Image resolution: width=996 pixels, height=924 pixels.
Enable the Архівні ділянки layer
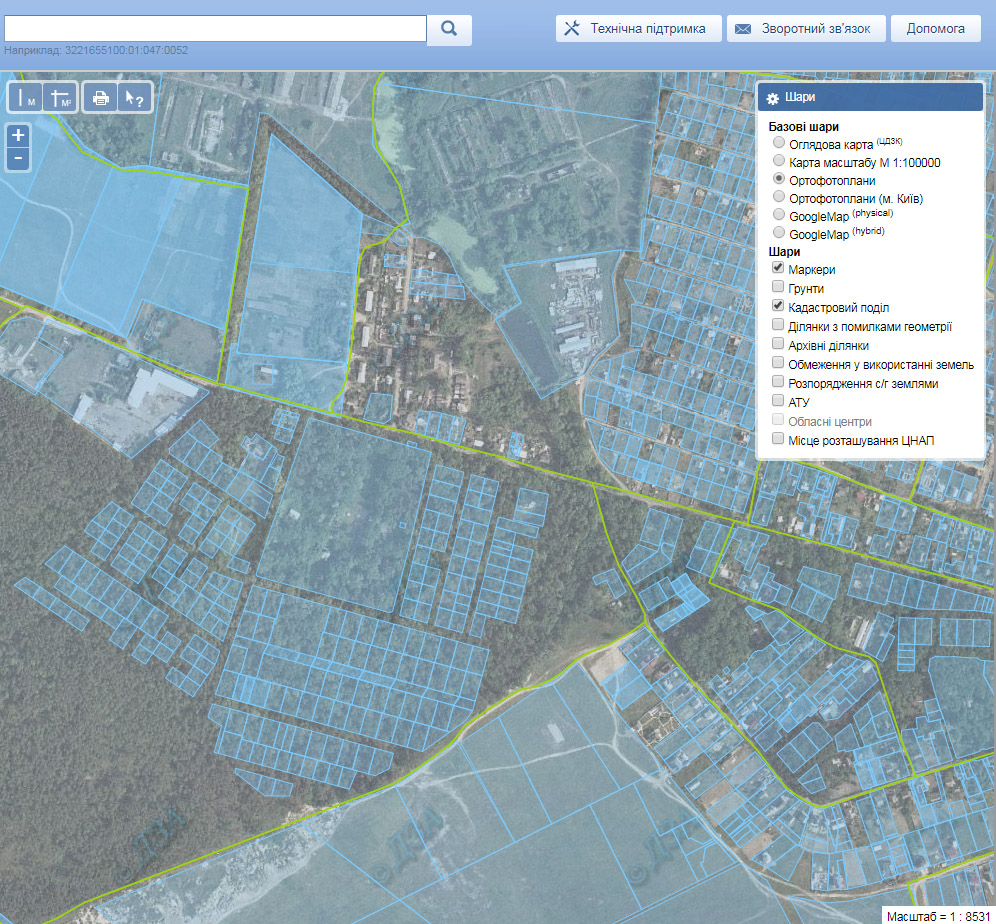click(x=777, y=344)
